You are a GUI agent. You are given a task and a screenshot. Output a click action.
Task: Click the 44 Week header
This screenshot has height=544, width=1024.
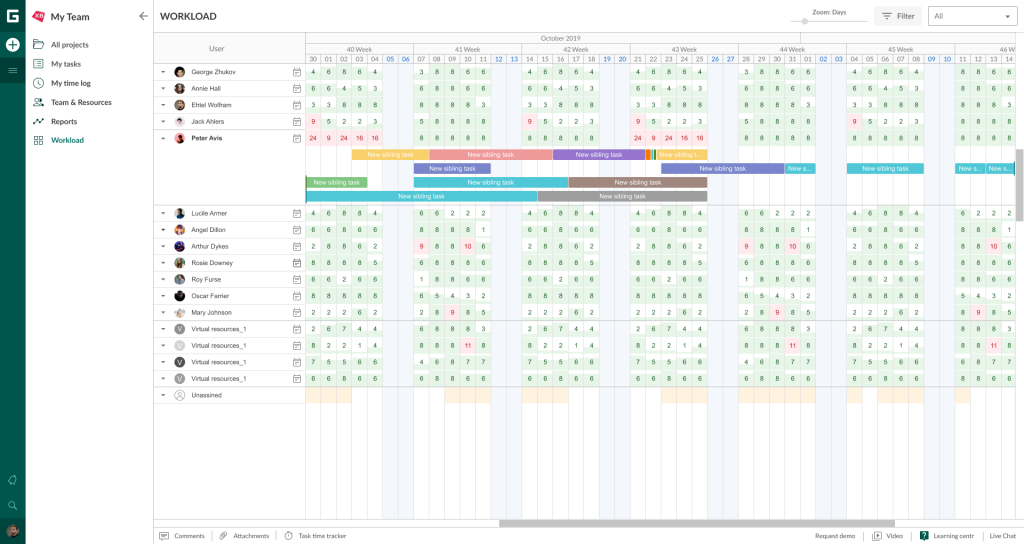[792, 50]
